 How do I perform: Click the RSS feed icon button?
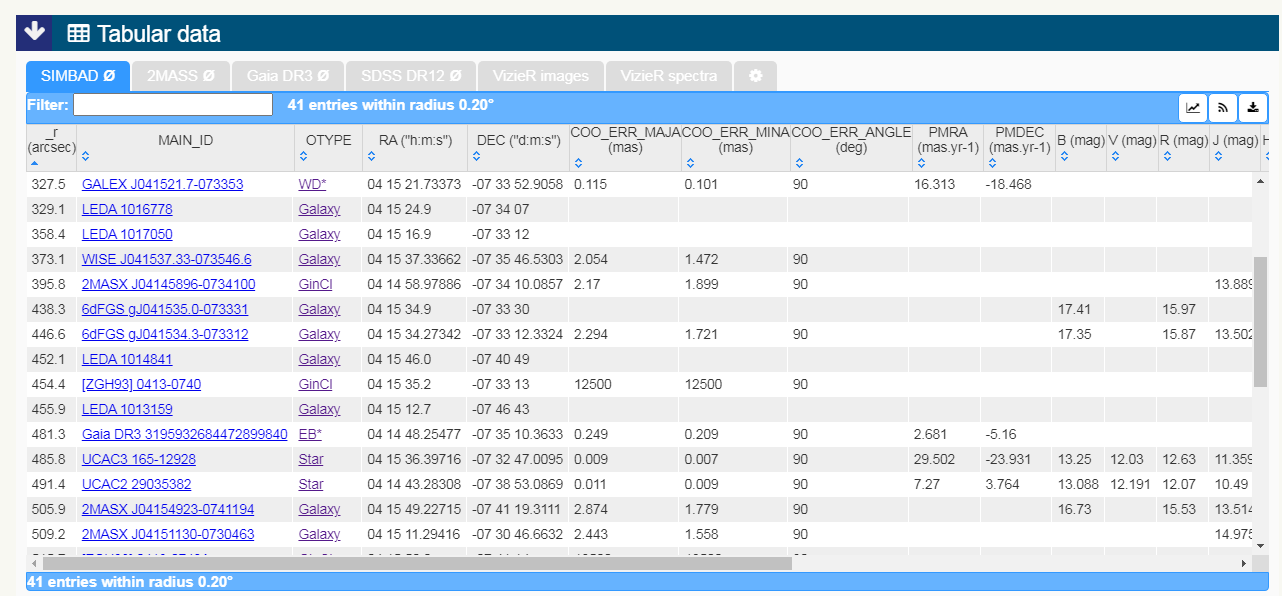coord(1222,107)
